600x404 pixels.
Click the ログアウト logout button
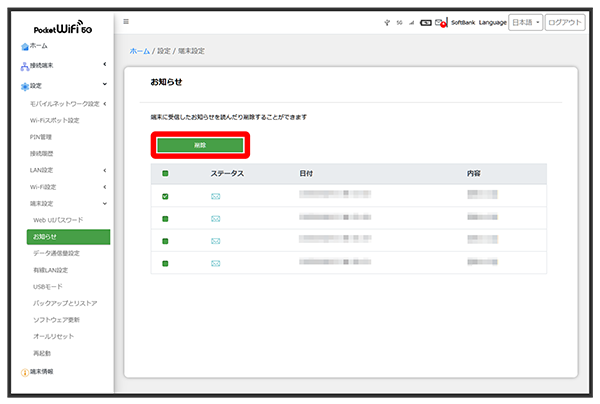pyautogui.click(x=566, y=22)
